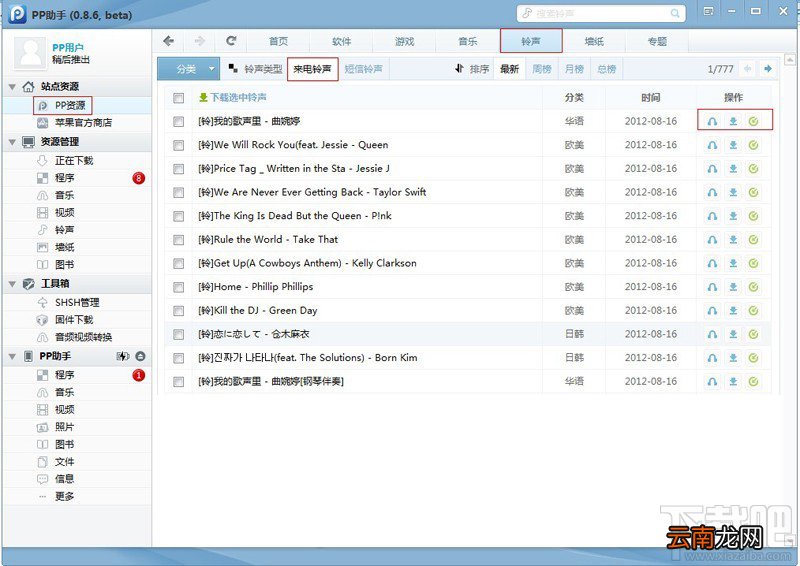Eject the PP助手 device
800x566 pixels.
click(140, 356)
